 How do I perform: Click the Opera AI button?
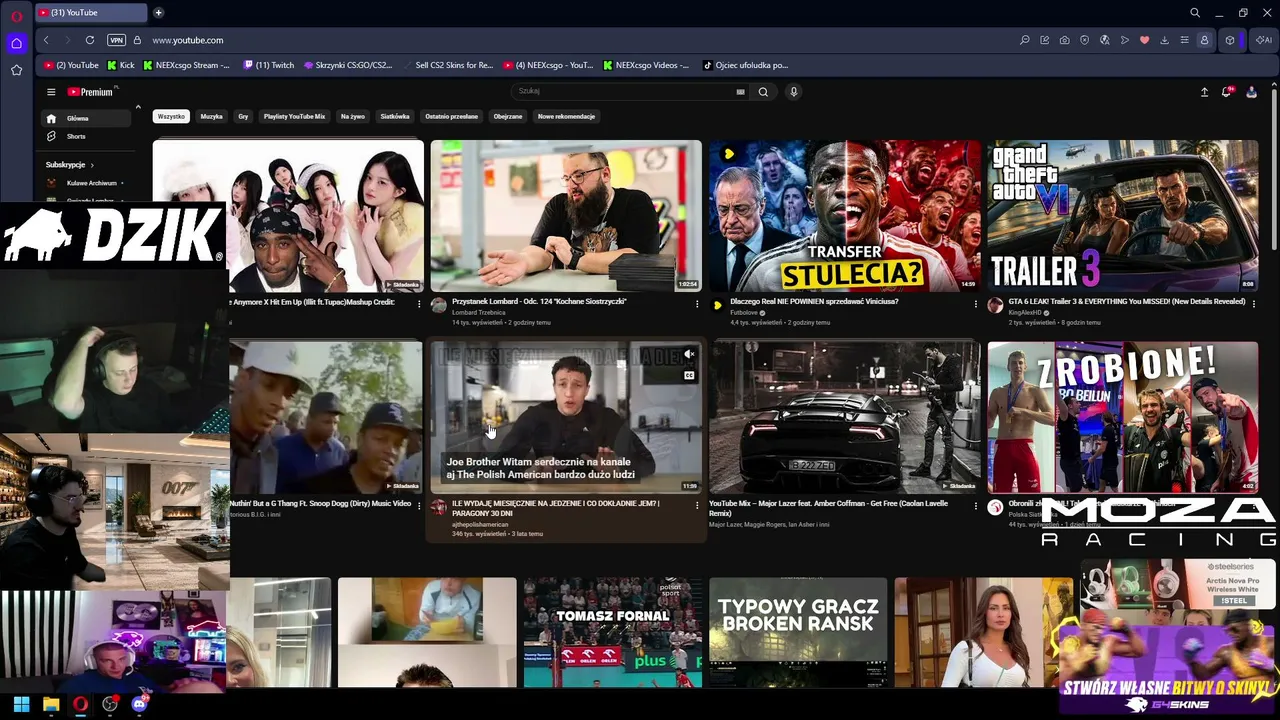point(1264,40)
